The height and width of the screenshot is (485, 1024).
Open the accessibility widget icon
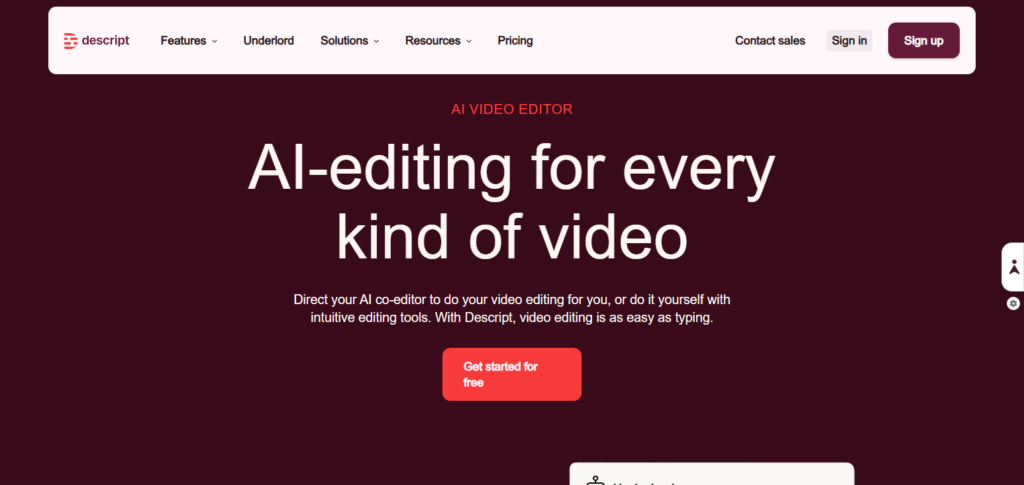coord(1013,267)
